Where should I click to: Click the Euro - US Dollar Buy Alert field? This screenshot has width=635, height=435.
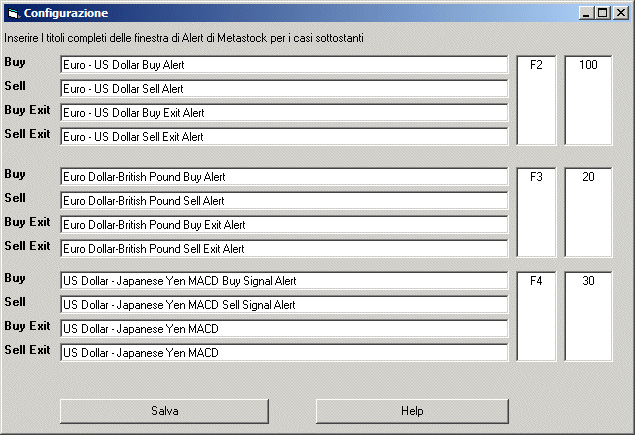coord(284,65)
